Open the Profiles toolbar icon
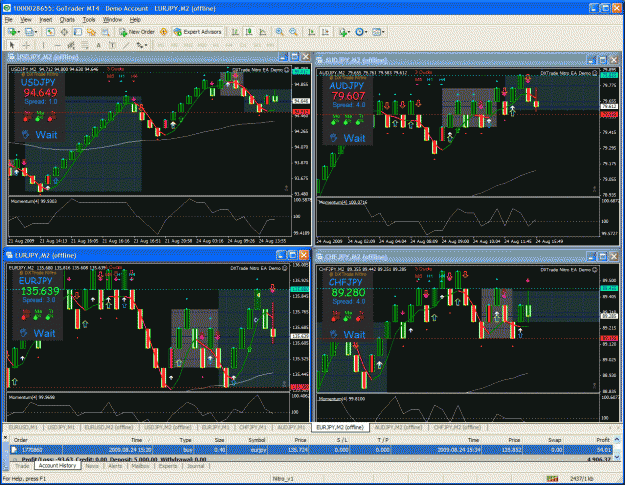The height and width of the screenshot is (485, 625). [29, 32]
